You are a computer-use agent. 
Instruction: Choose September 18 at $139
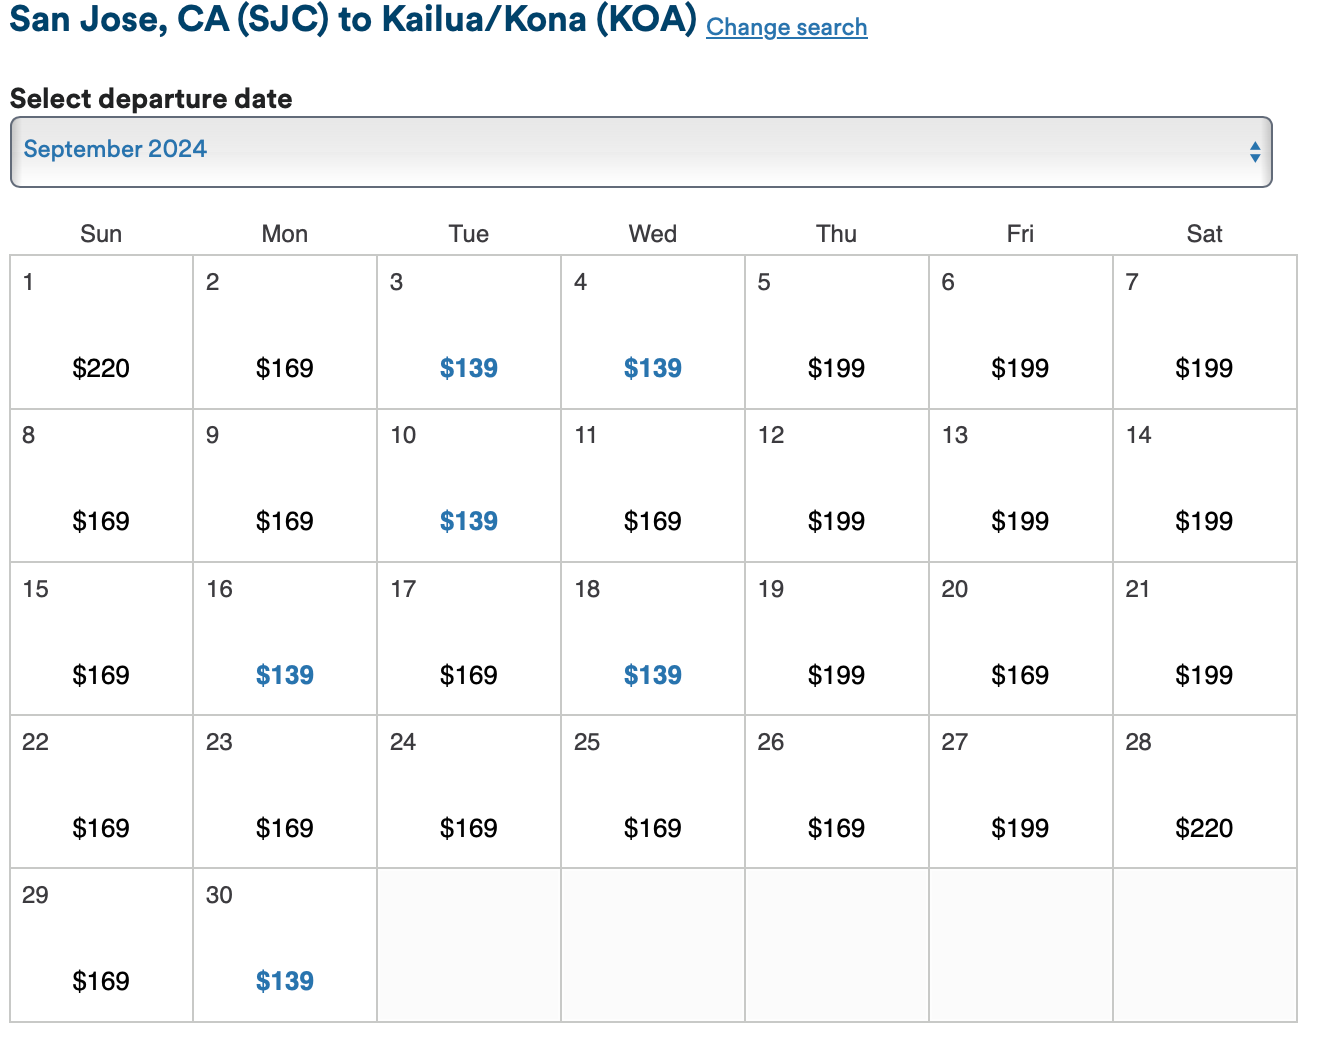(652, 675)
